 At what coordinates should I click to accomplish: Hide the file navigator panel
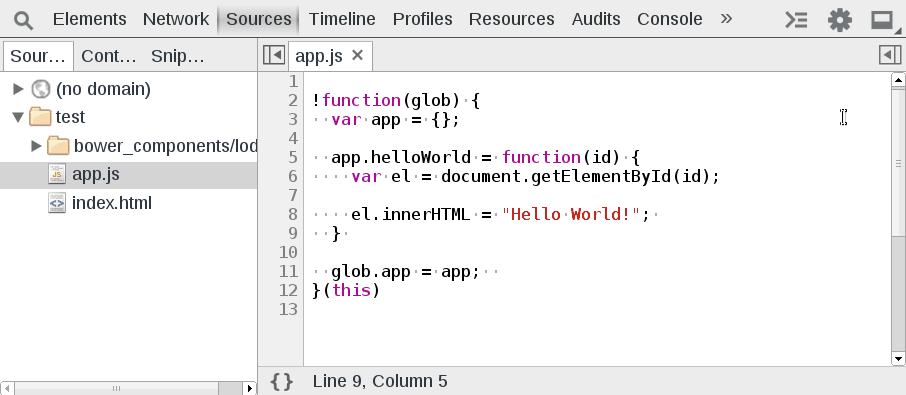pyautogui.click(x=273, y=55)
